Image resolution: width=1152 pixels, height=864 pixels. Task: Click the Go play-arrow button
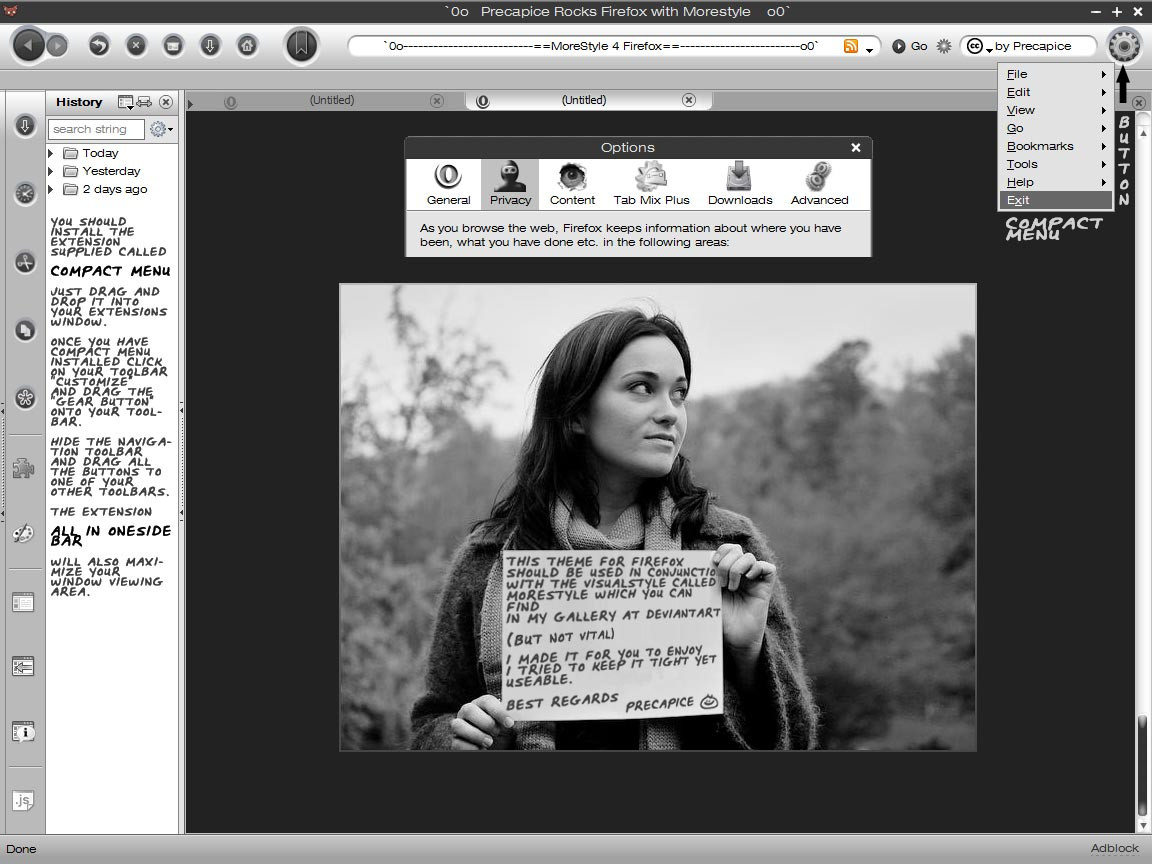899,46
